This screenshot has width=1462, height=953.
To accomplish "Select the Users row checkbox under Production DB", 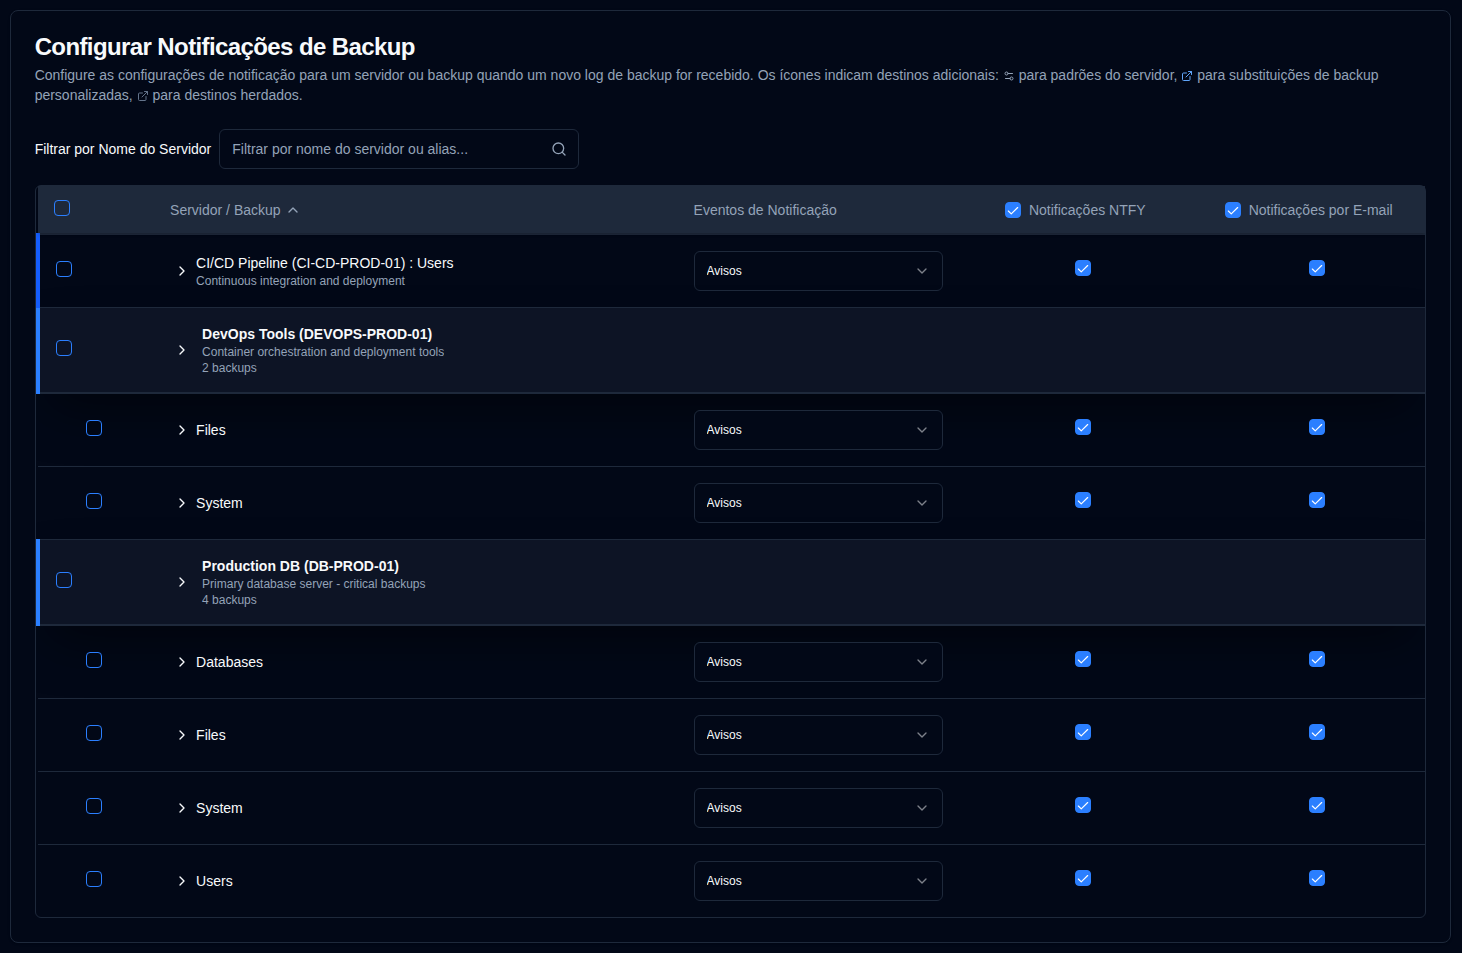I will coord(94,879).
